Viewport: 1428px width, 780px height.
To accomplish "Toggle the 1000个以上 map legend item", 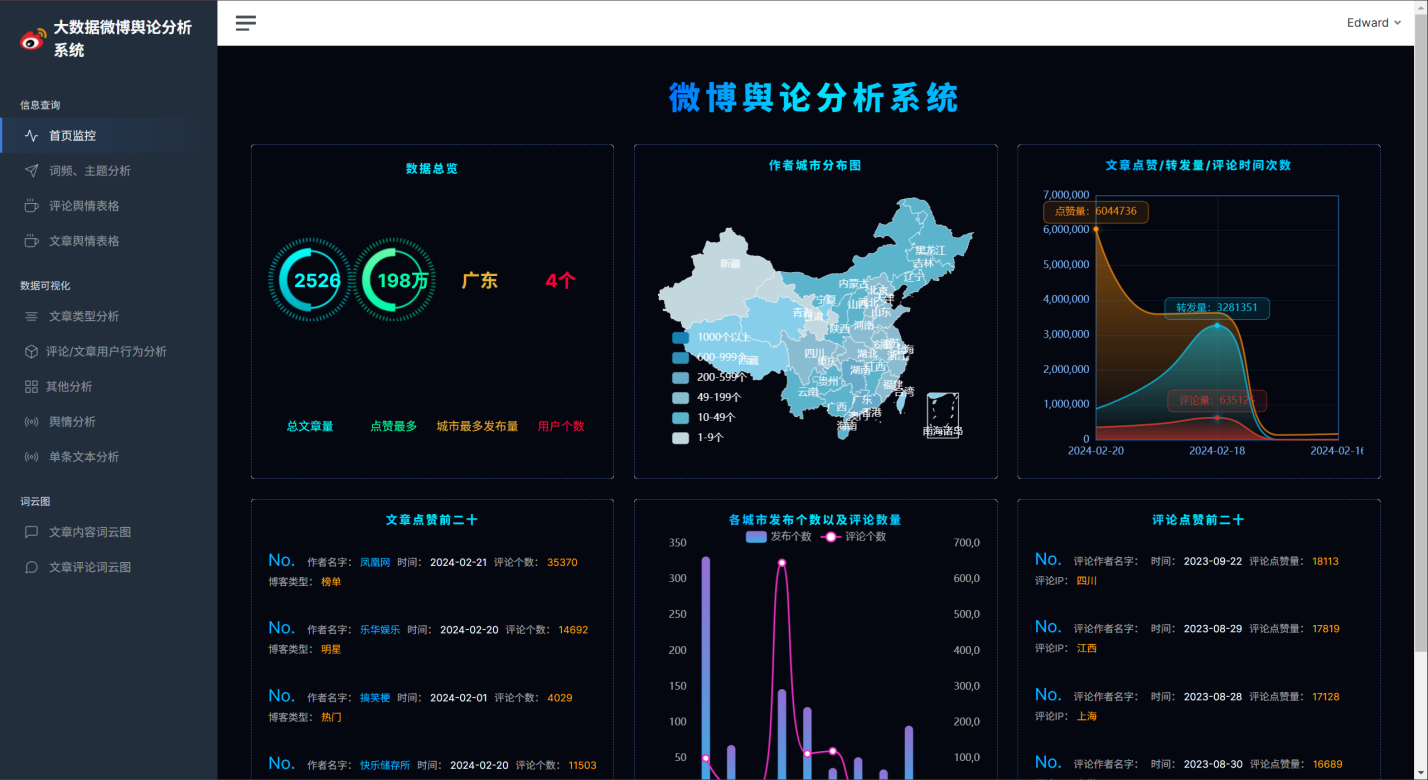I will point(710,337).
